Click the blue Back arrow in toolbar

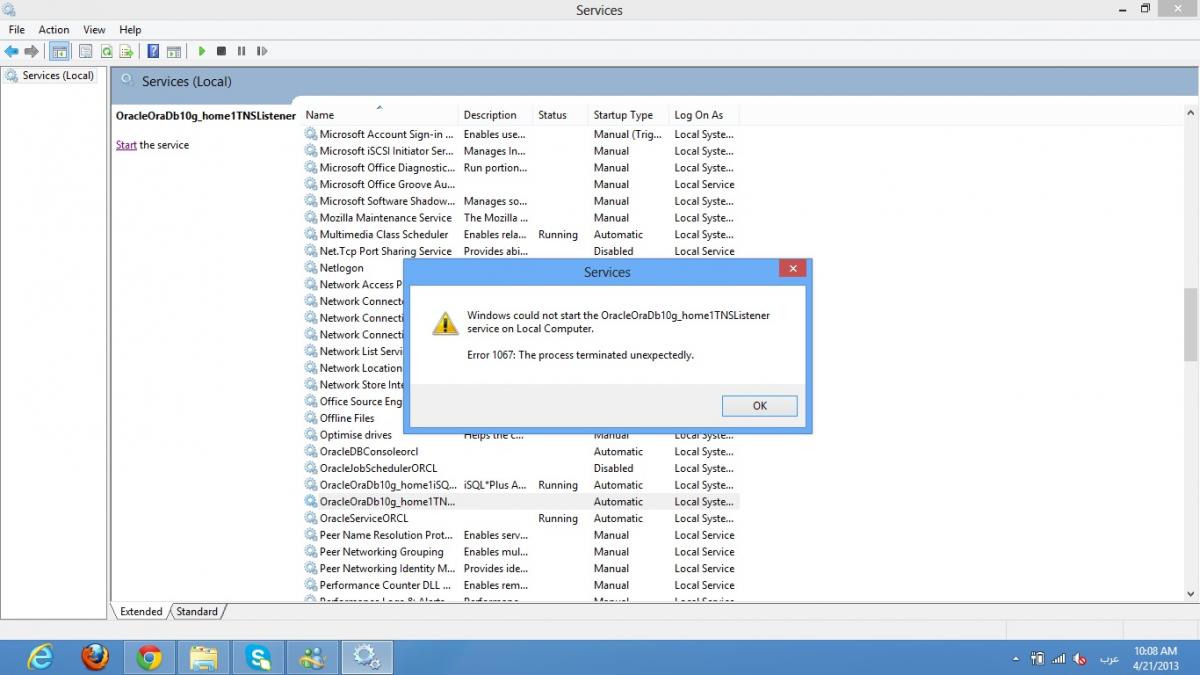pyautogui.click(x=12, y=51)
